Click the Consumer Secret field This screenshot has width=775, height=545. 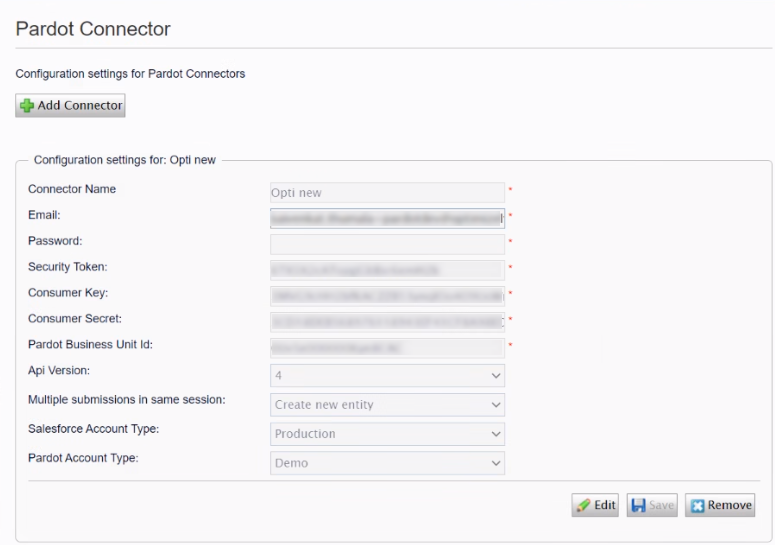click(x=388, y=322)
